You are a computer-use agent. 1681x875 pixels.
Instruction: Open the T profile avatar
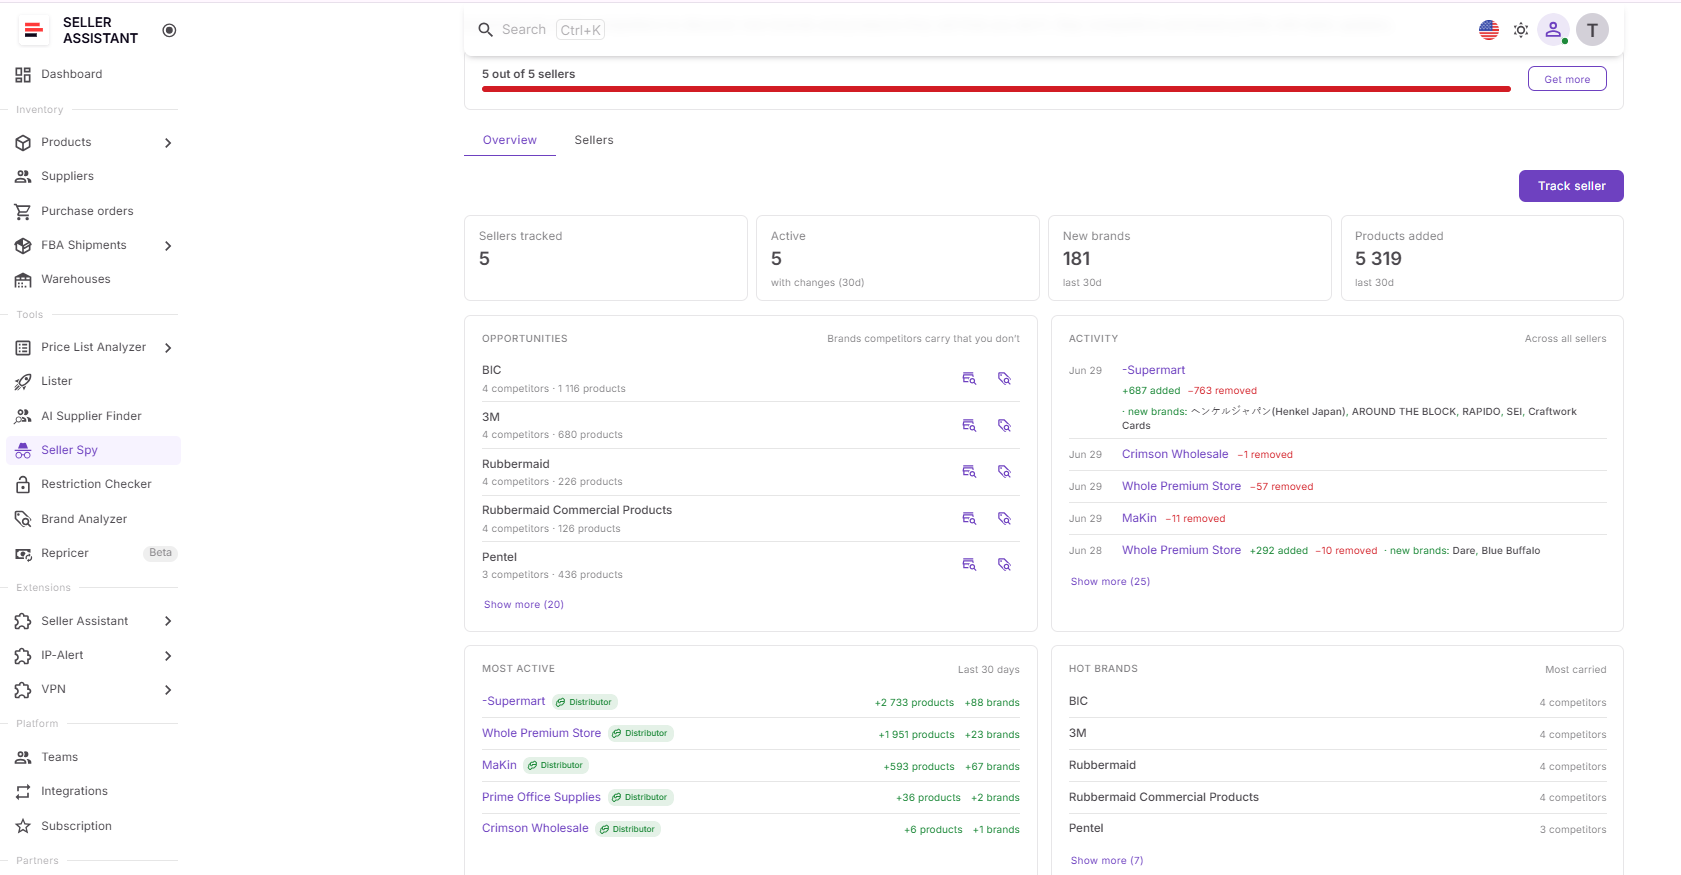point(1593,30)
